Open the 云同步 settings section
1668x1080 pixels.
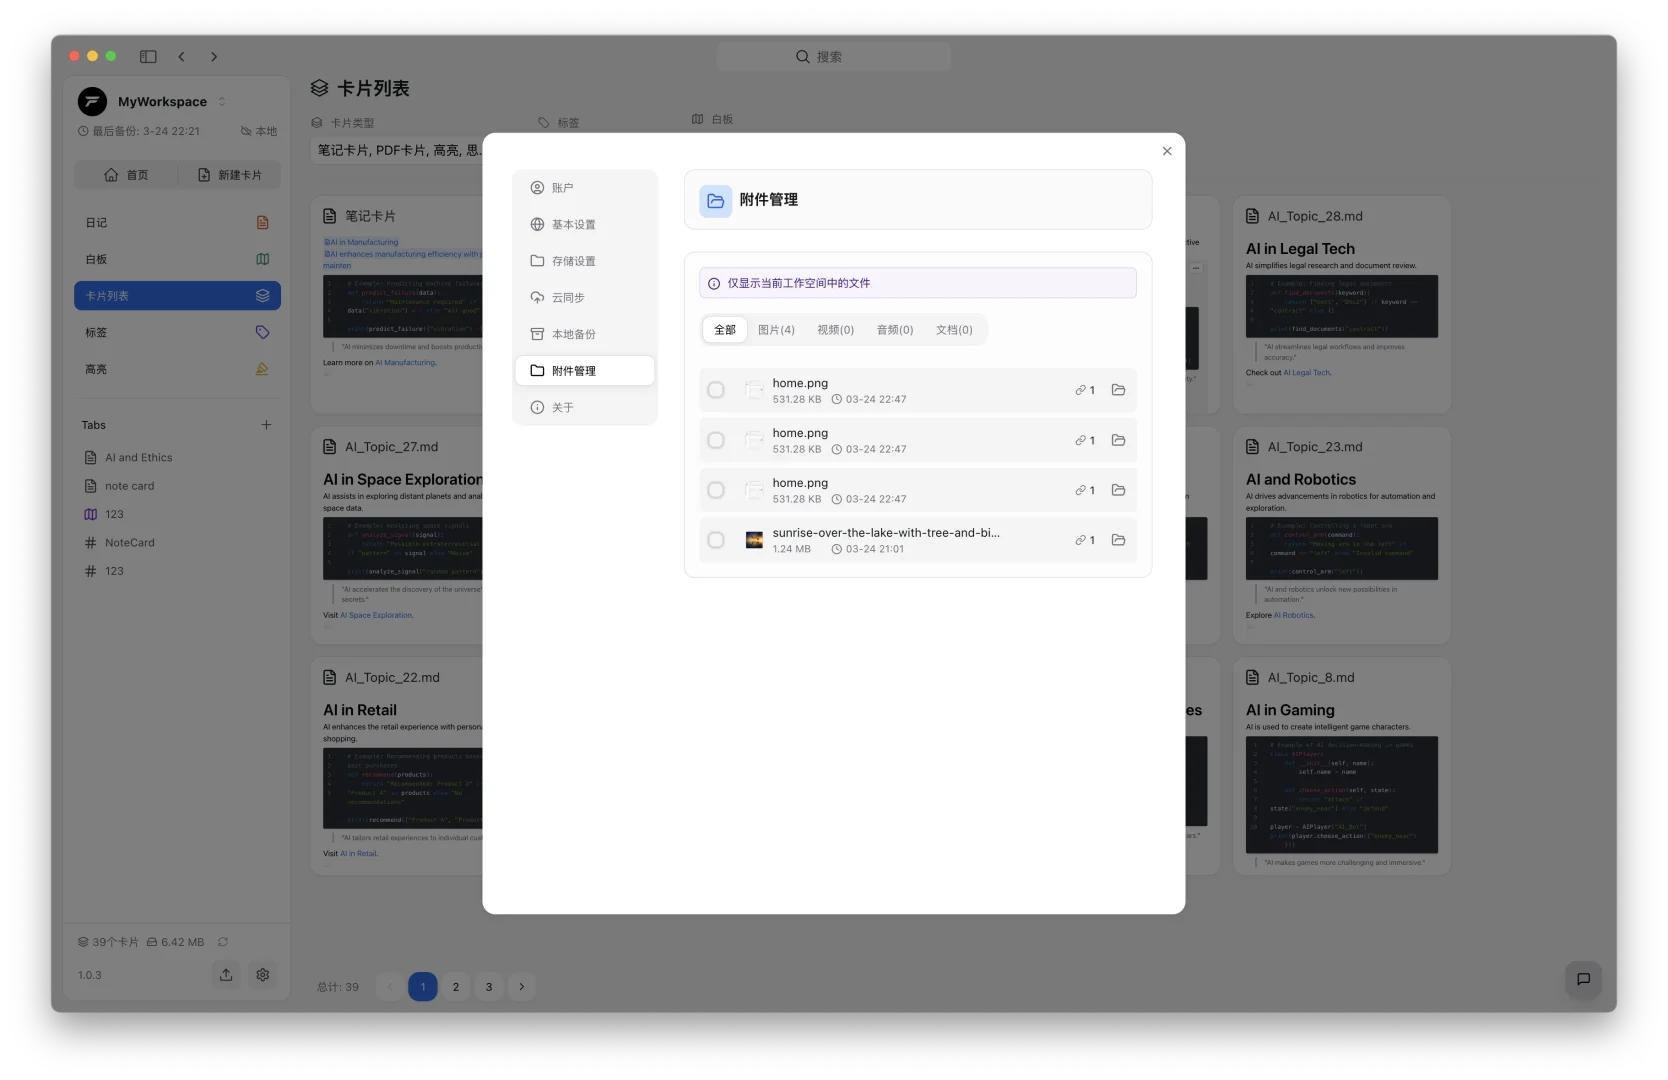[585, 298]
